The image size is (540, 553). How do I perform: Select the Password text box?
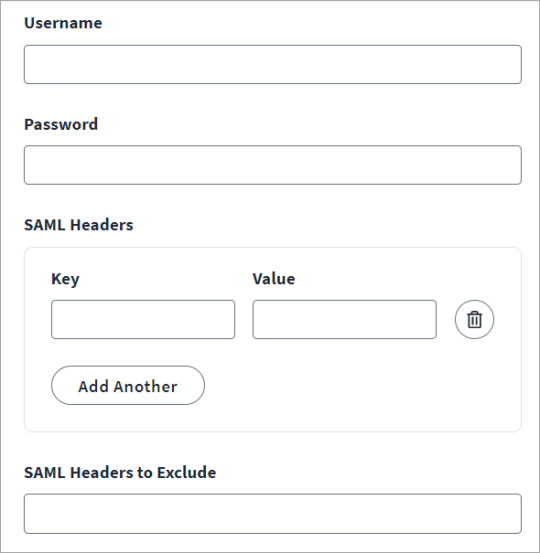coord(273,165)
